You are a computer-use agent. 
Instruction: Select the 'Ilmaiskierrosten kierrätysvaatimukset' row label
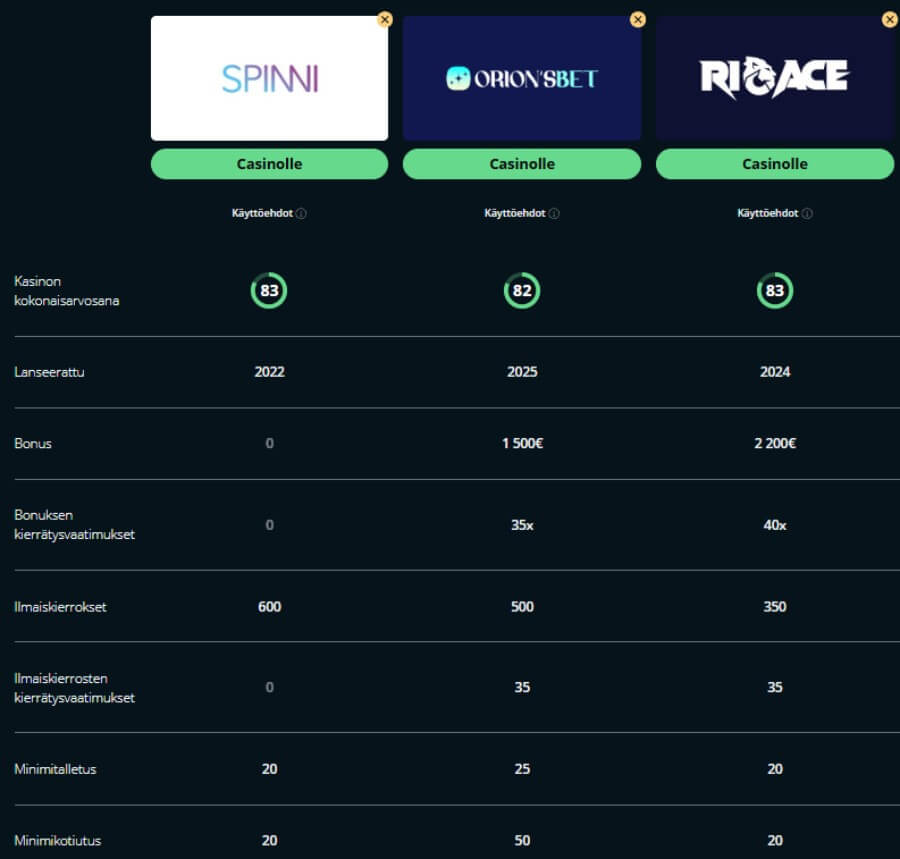pyautogui.click(x=75, y=688)
